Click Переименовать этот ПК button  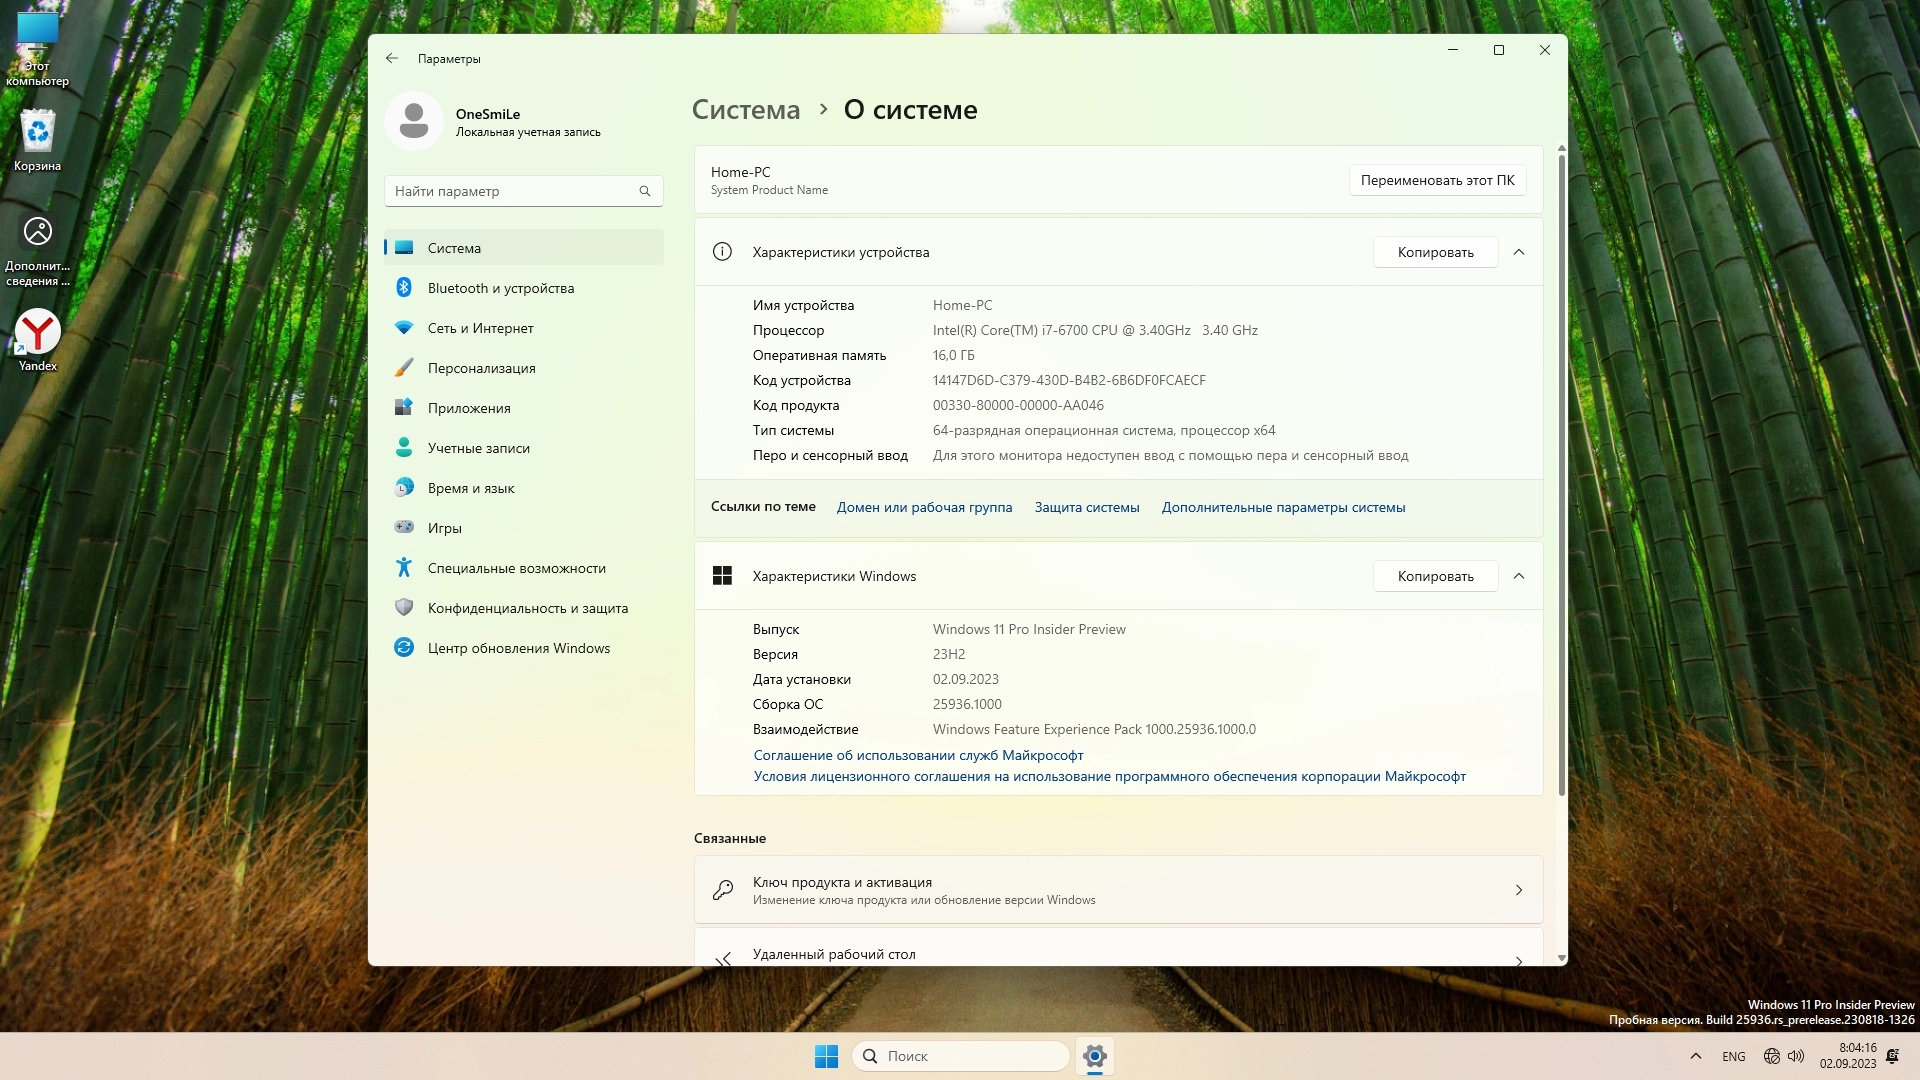[x=1437, y=180]
